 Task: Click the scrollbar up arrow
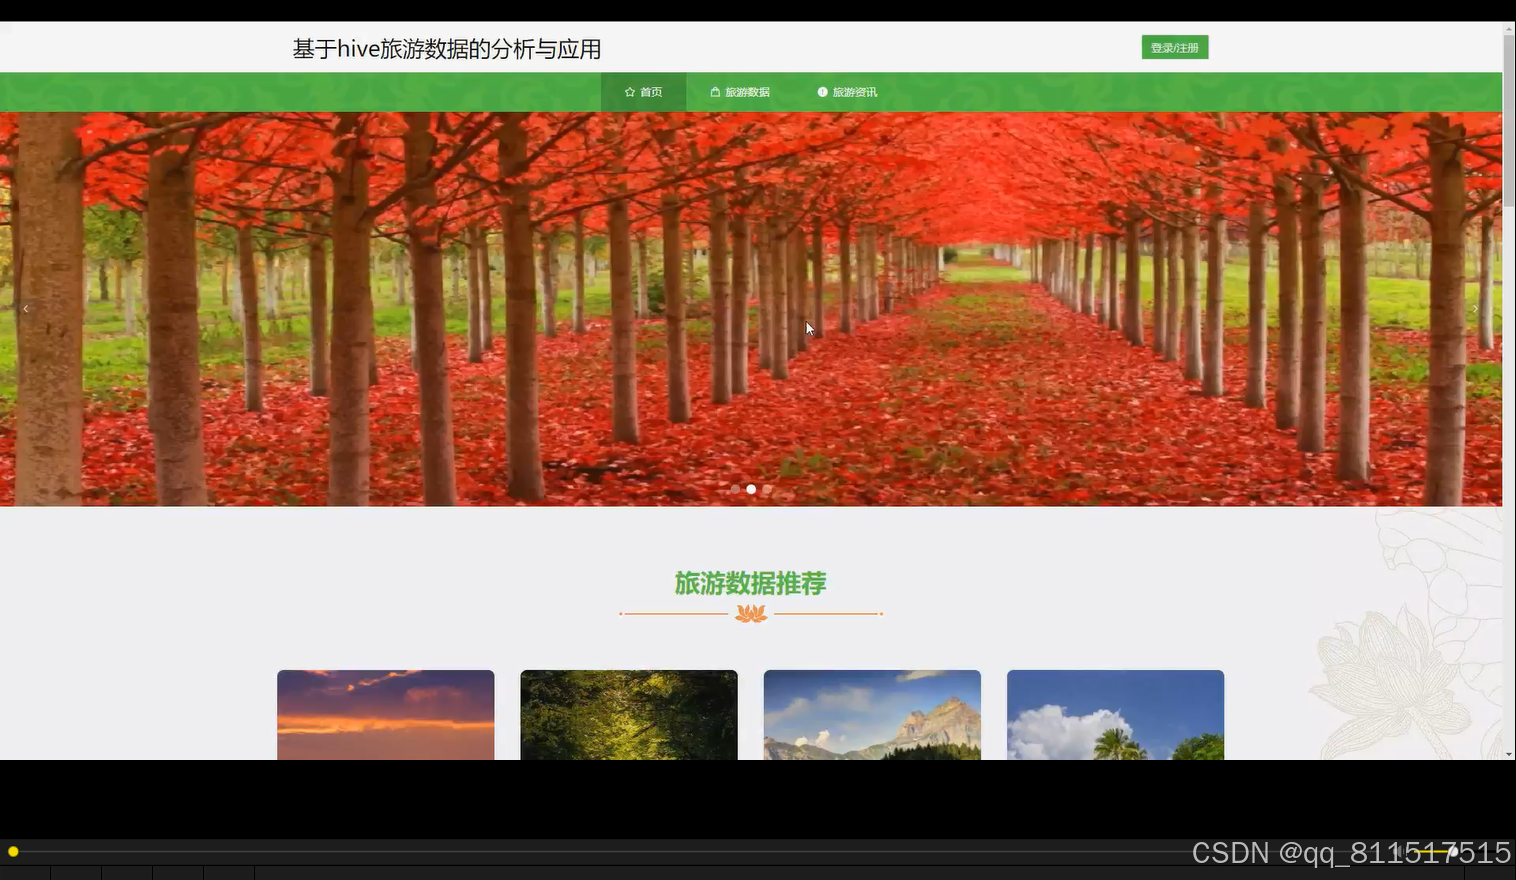(1506, 29)
